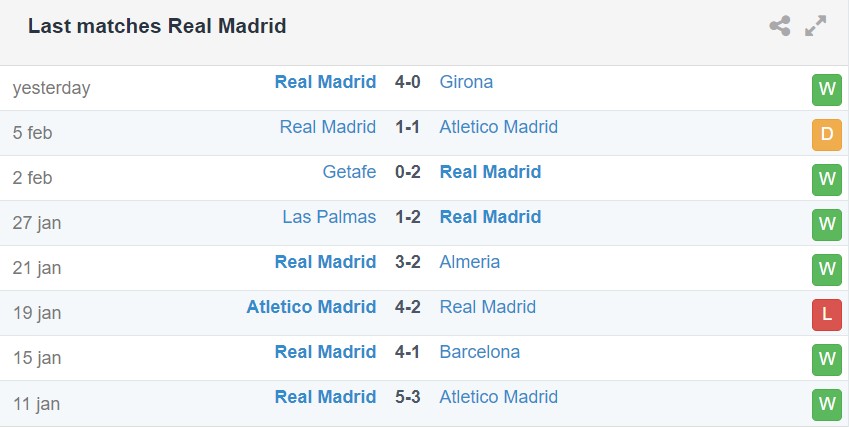The height and width of the screenshot is (427, 849).
Task: Click the share icon in the header
Action: click(x=780, y=27)
